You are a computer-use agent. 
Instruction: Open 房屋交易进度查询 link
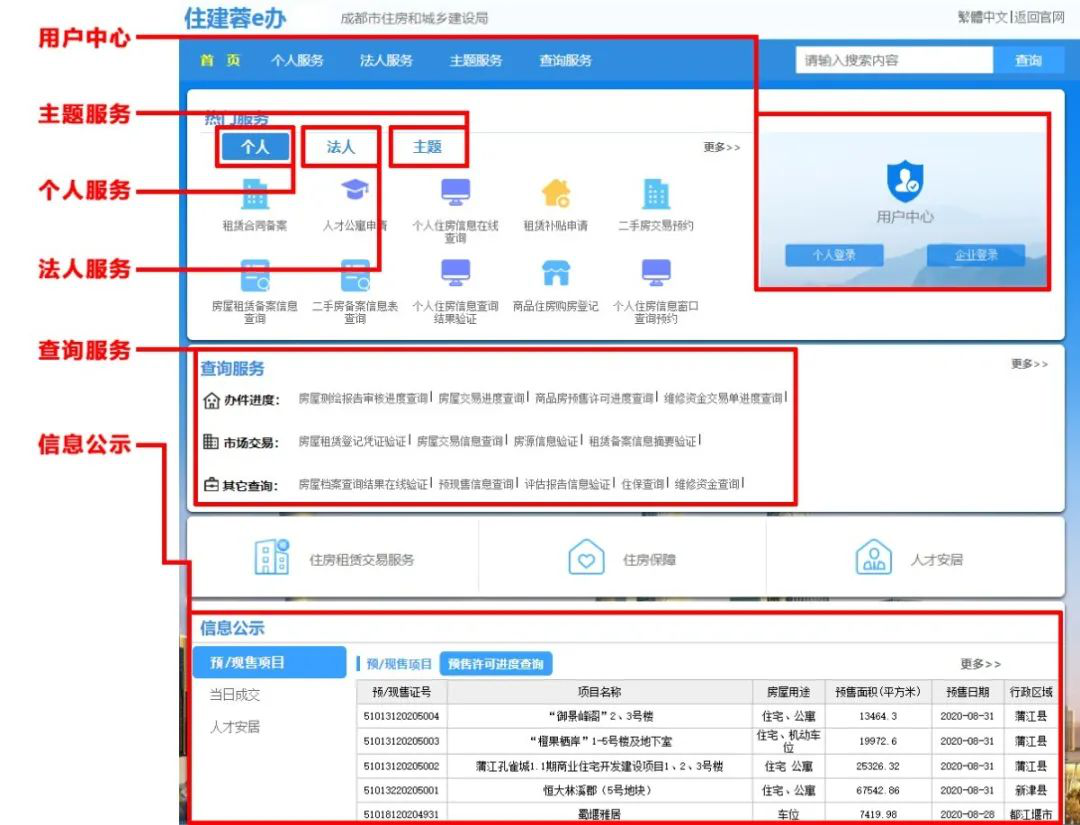point(481,398)
